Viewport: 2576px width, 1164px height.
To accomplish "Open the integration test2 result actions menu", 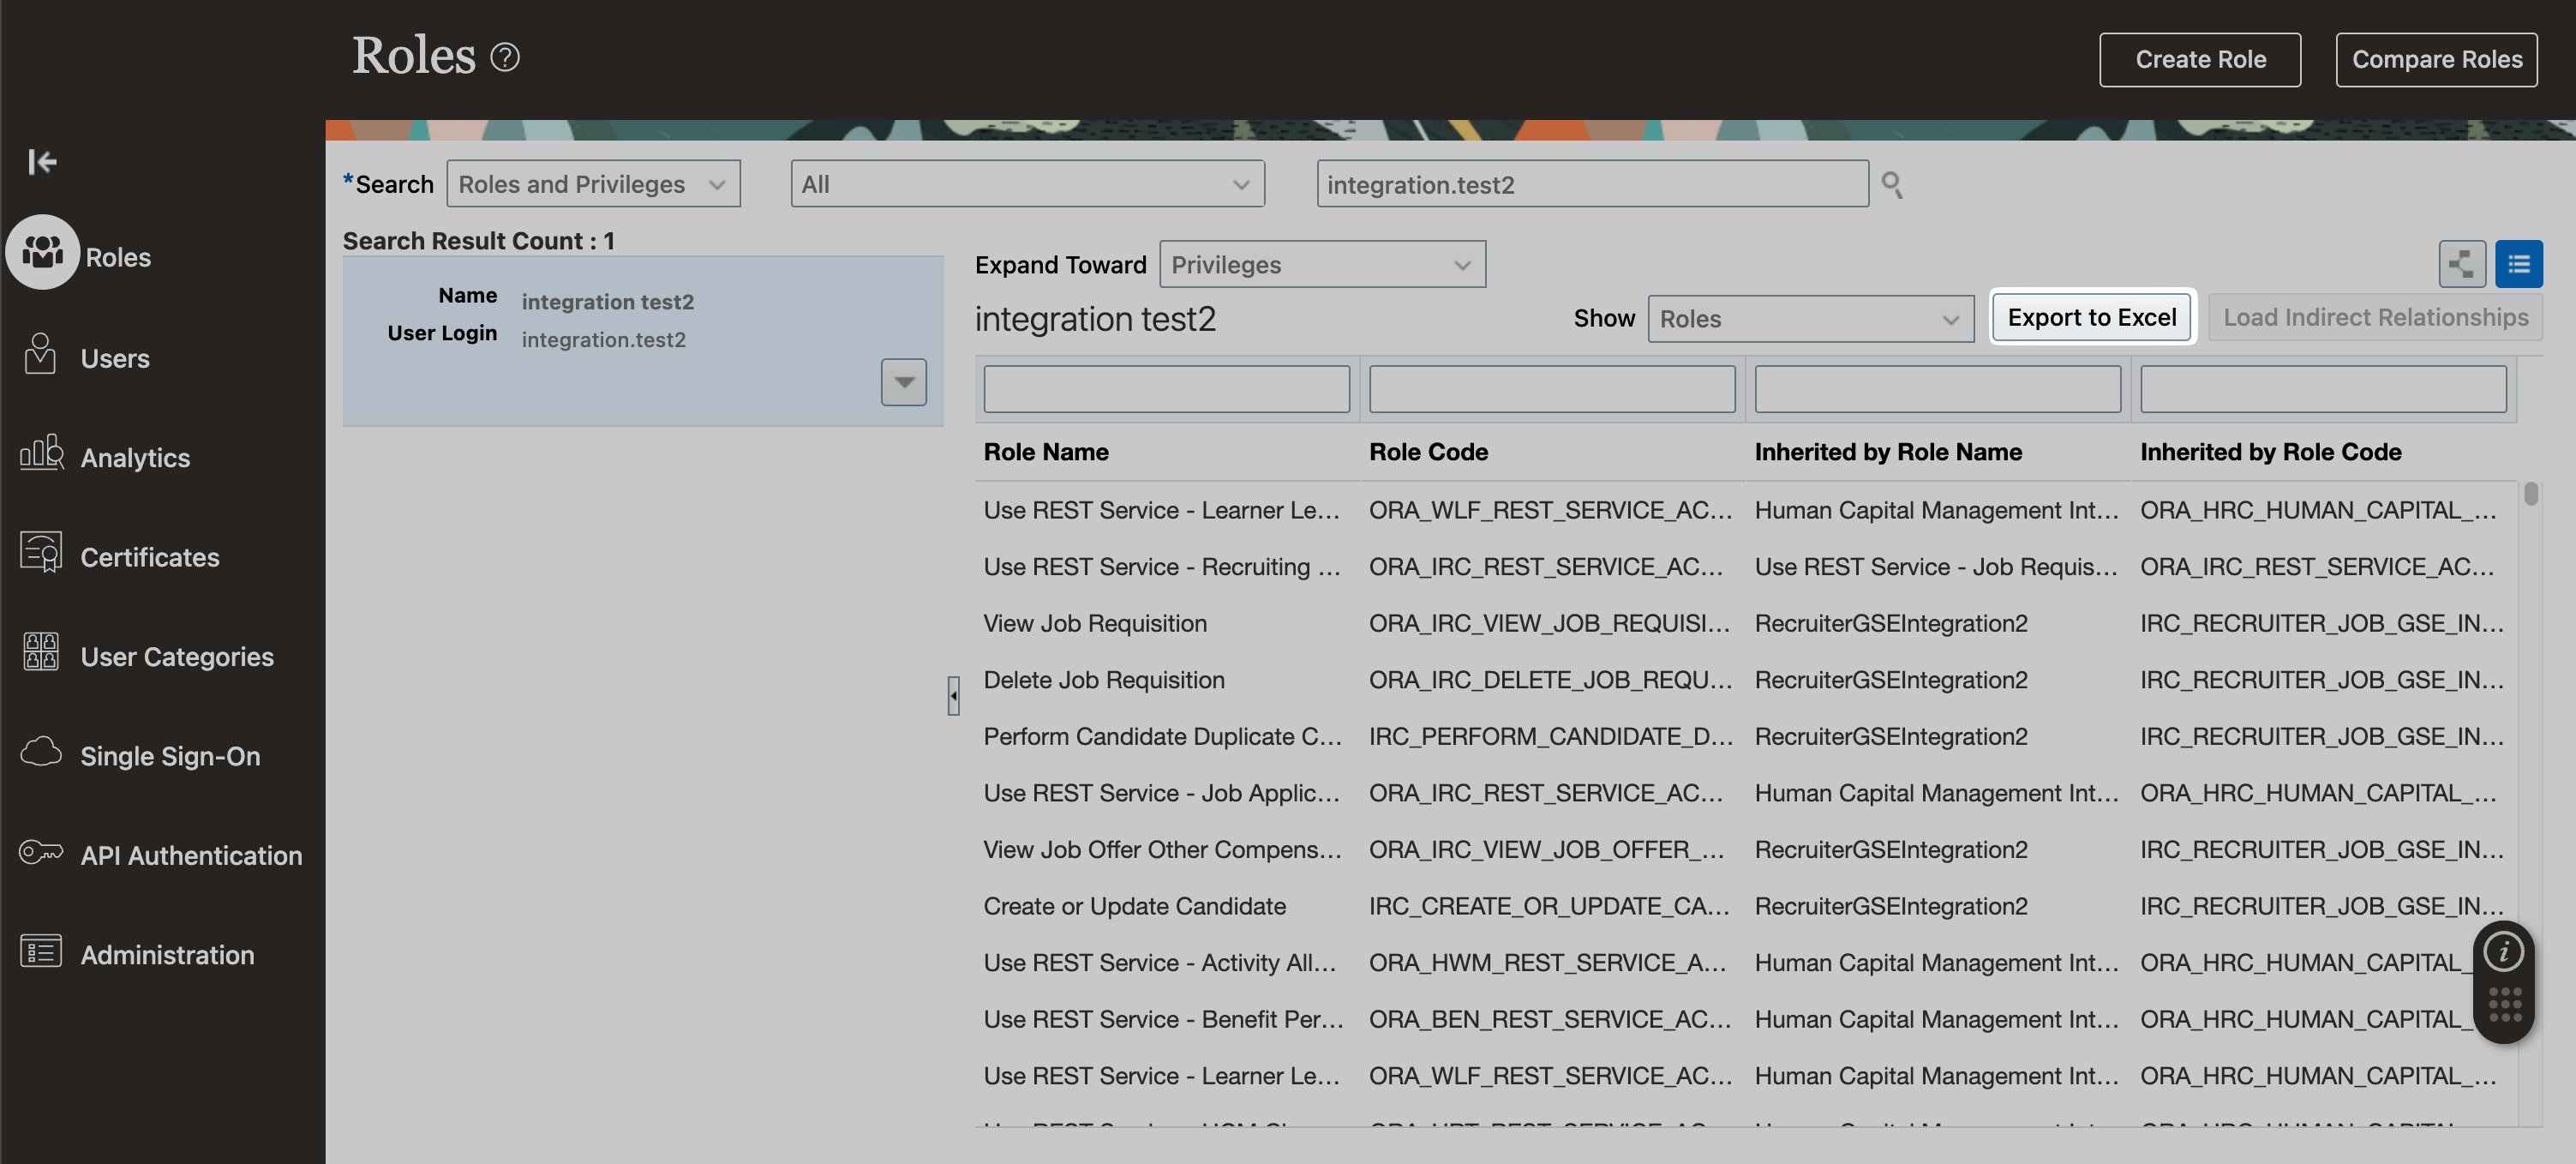I will tap(903, 382).
